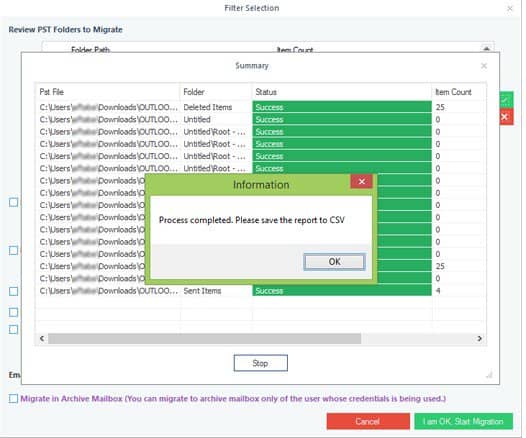Click the Pst File path of Deleted Items row

pyautogui.click(x=108, y=107)
